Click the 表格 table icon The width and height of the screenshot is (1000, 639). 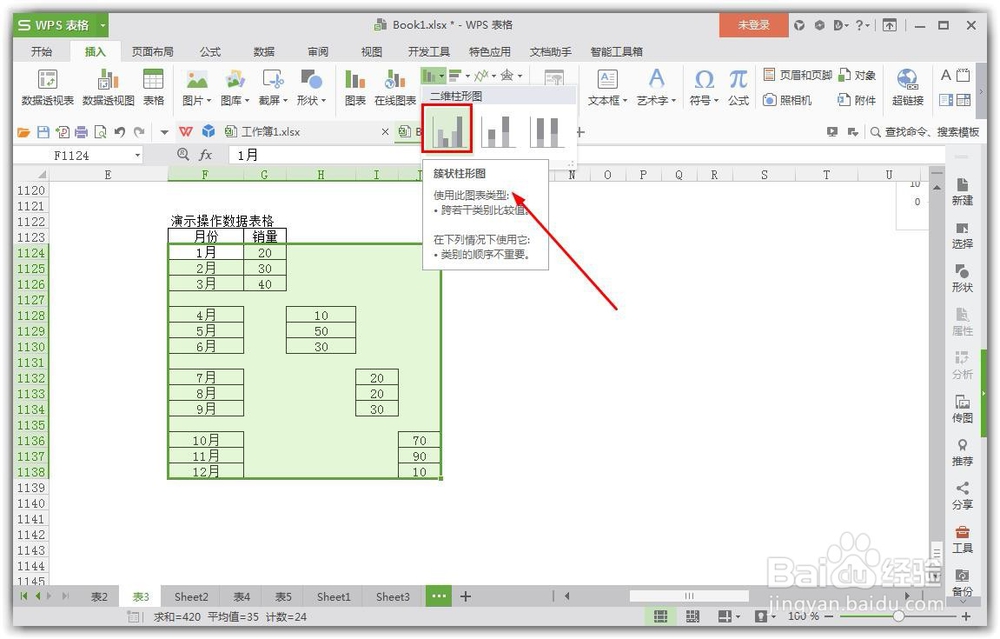pyautogui.click(x=153, y=87)
